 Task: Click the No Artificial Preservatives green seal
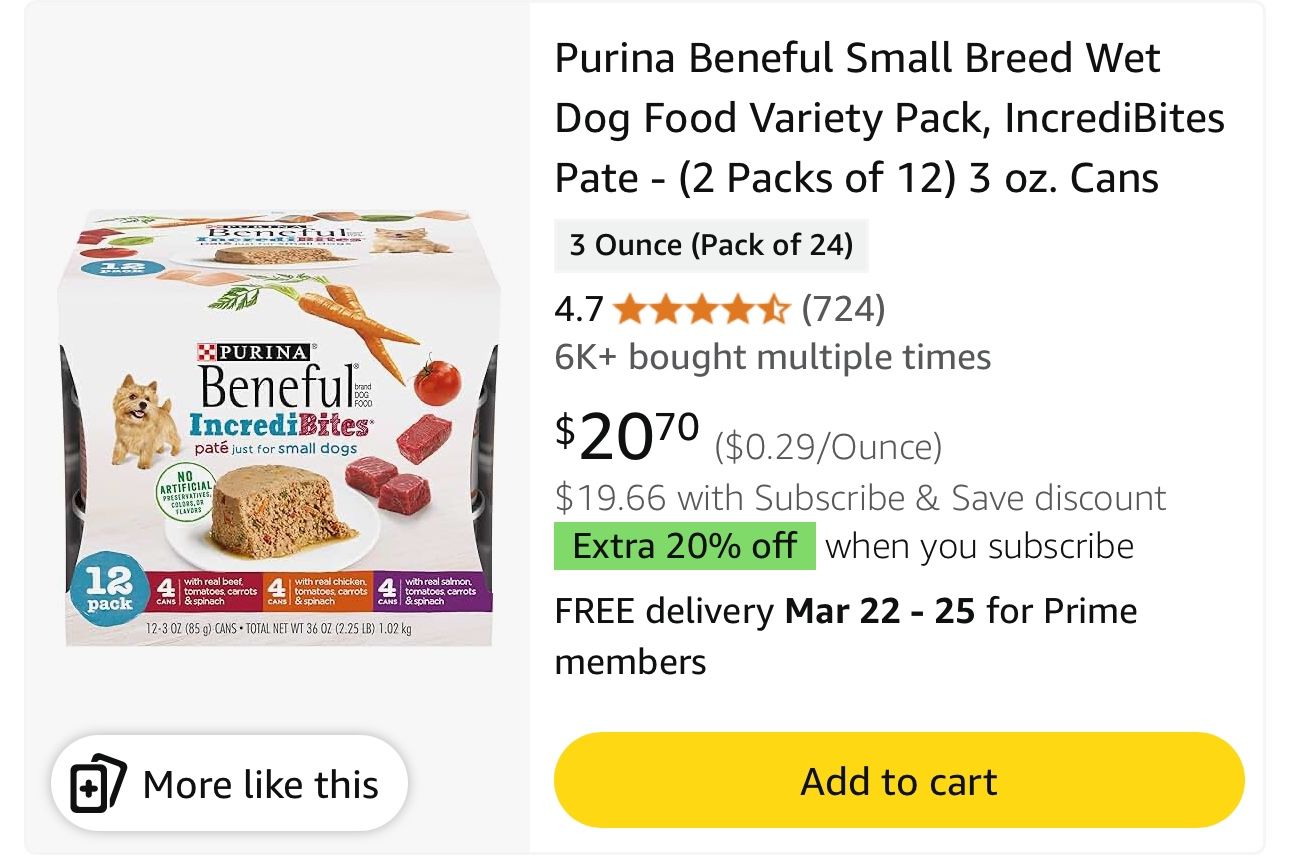tap(183, 492)
